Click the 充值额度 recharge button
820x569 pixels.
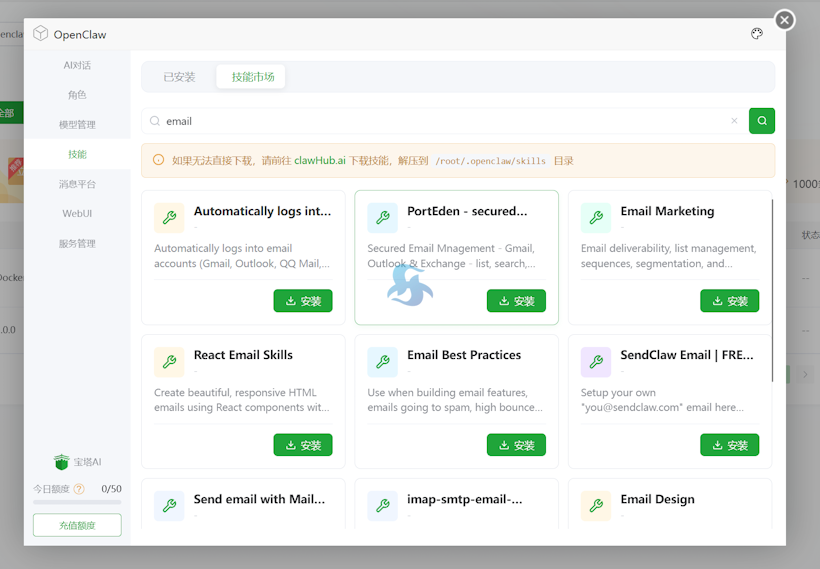click(77, 525)
